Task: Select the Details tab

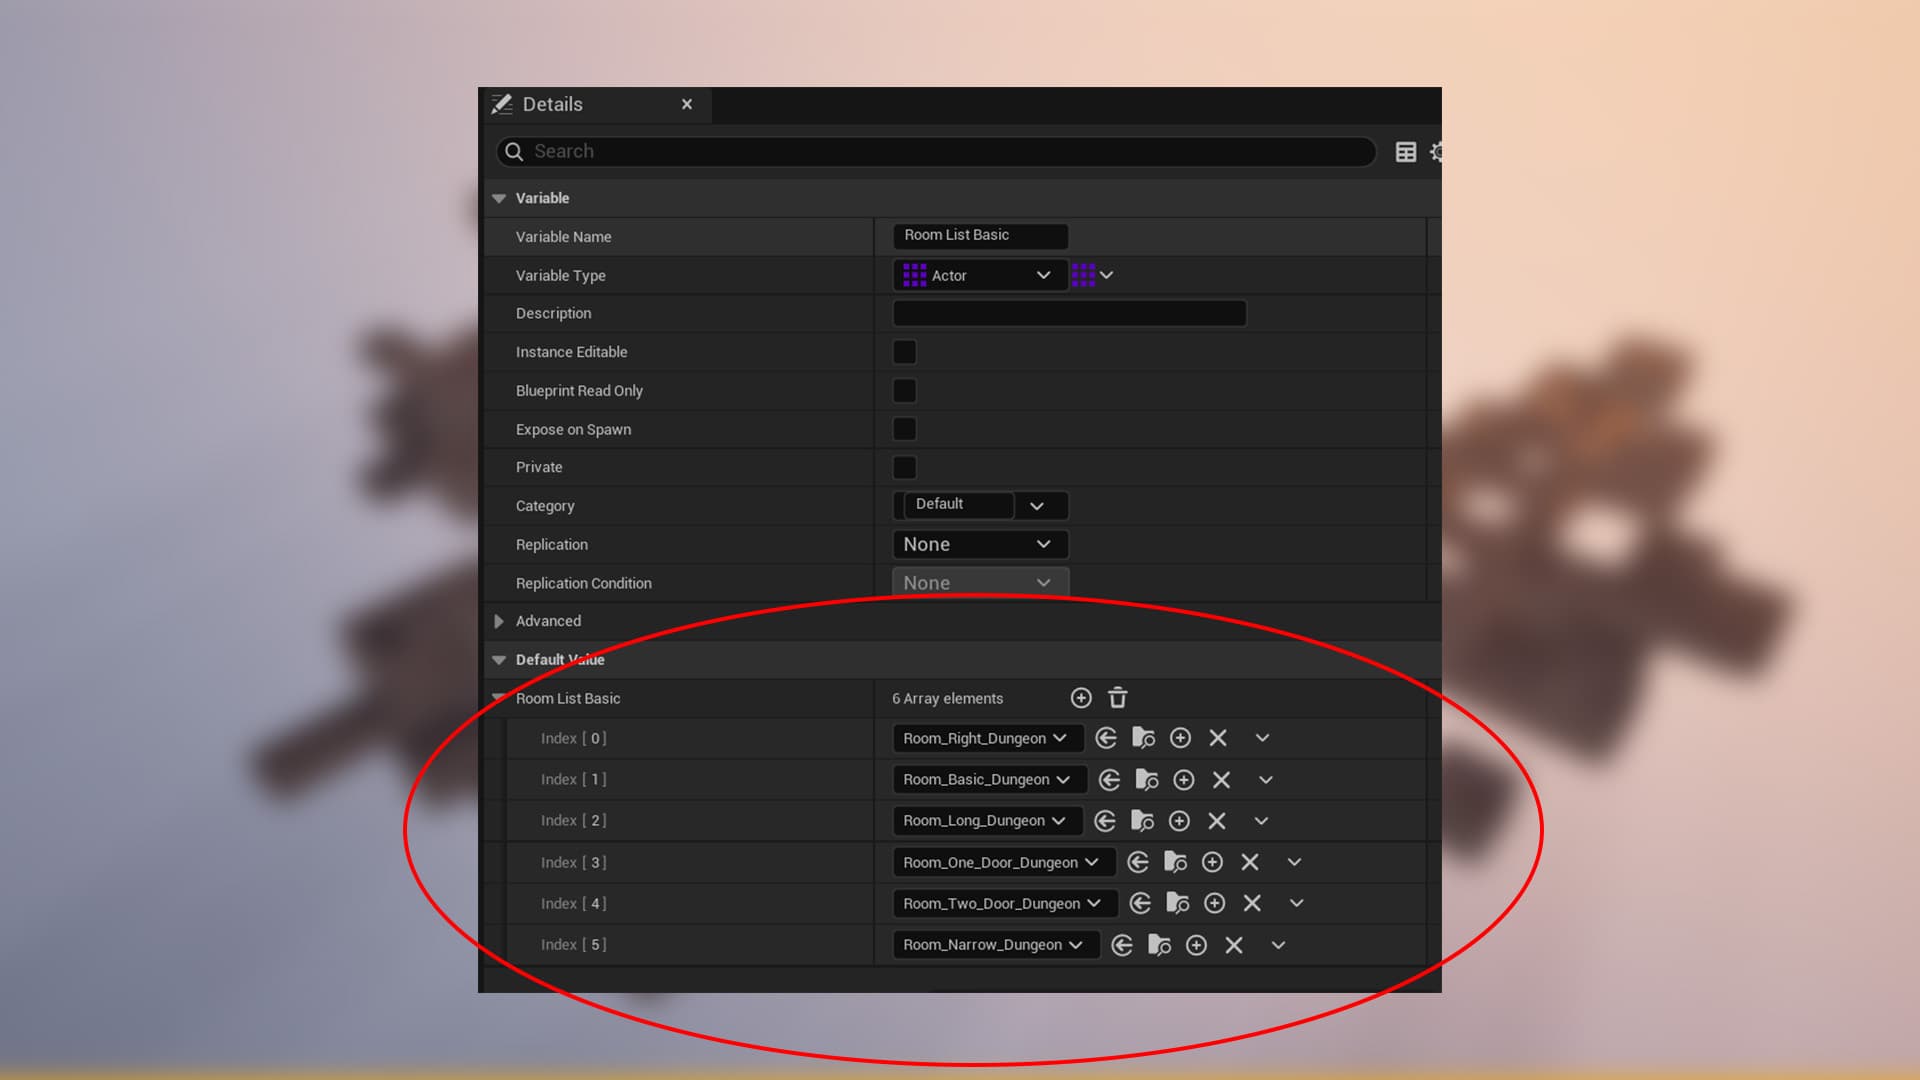Action: pyautogui.click(x=553, y=104)
